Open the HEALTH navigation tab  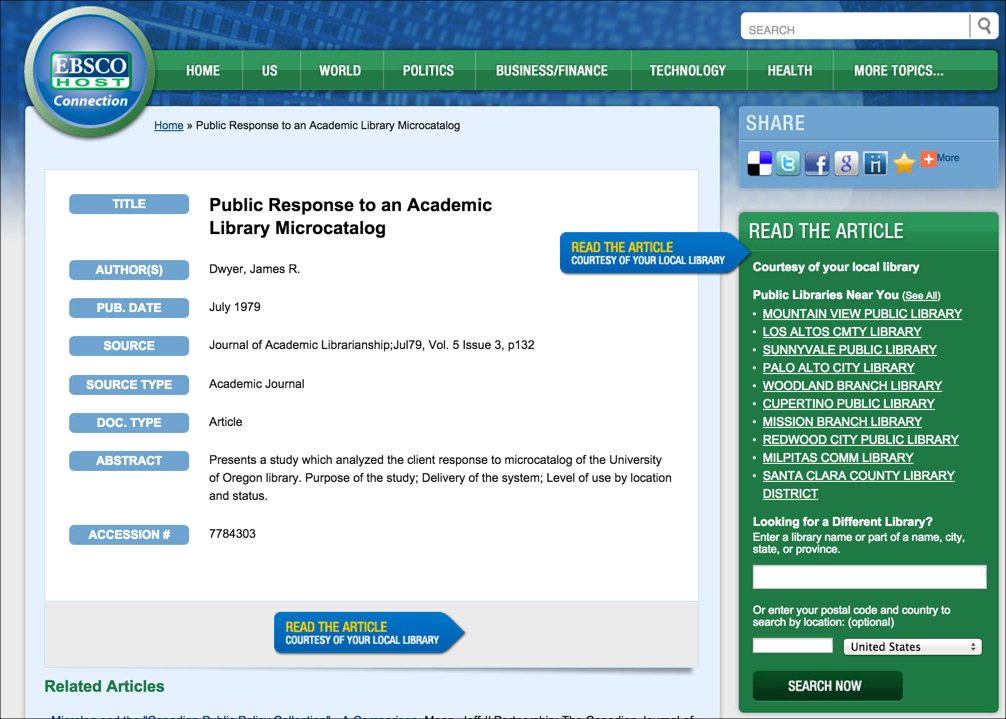coord(790,71)
